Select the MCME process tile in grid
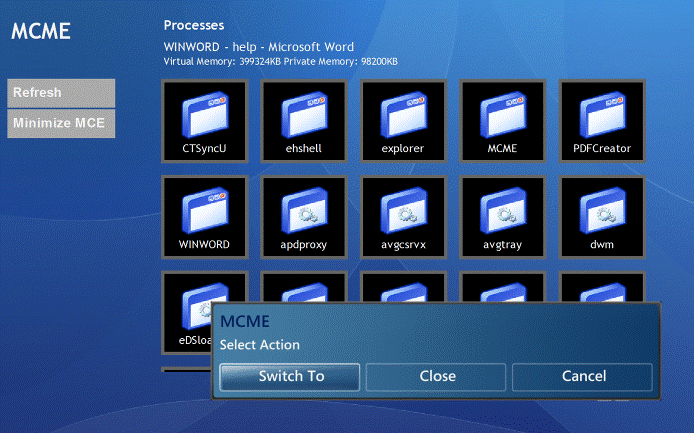Image resolution: width=694 pixels, height=433 pixels. point(503,121)
